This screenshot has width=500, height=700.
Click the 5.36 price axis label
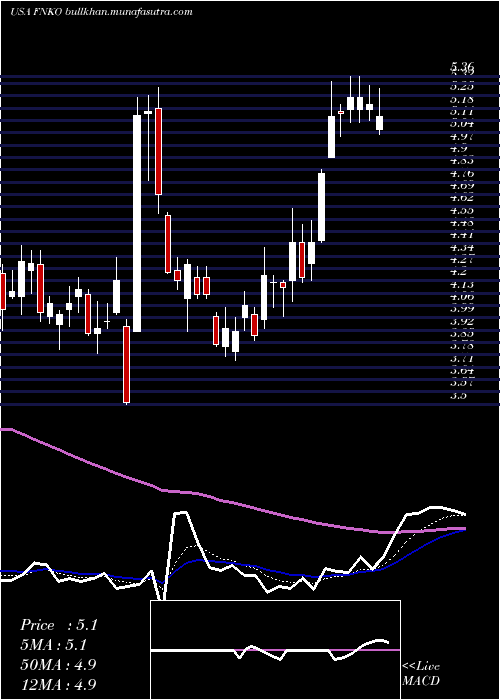(x=462, y=67)
